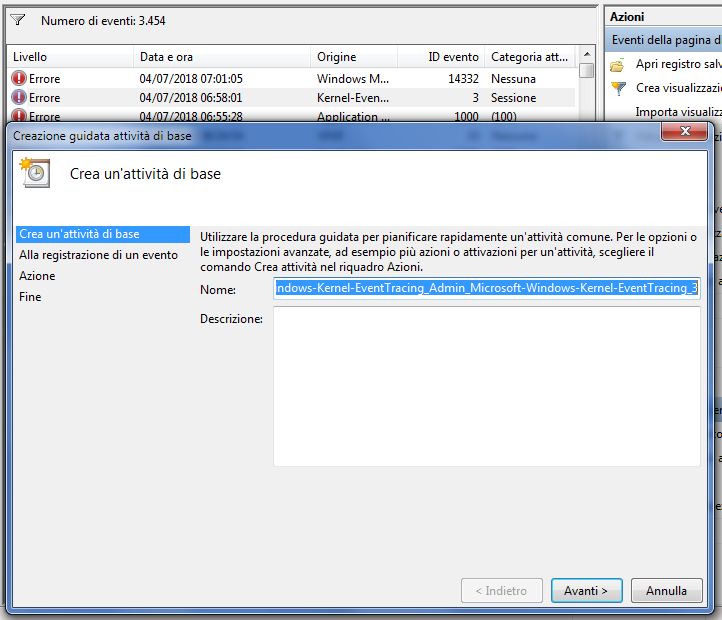Click the error icon of the 07:01:05 event
Image resolution: width=722 pixels, height=620 pixels.
click(x=19, y=79)
